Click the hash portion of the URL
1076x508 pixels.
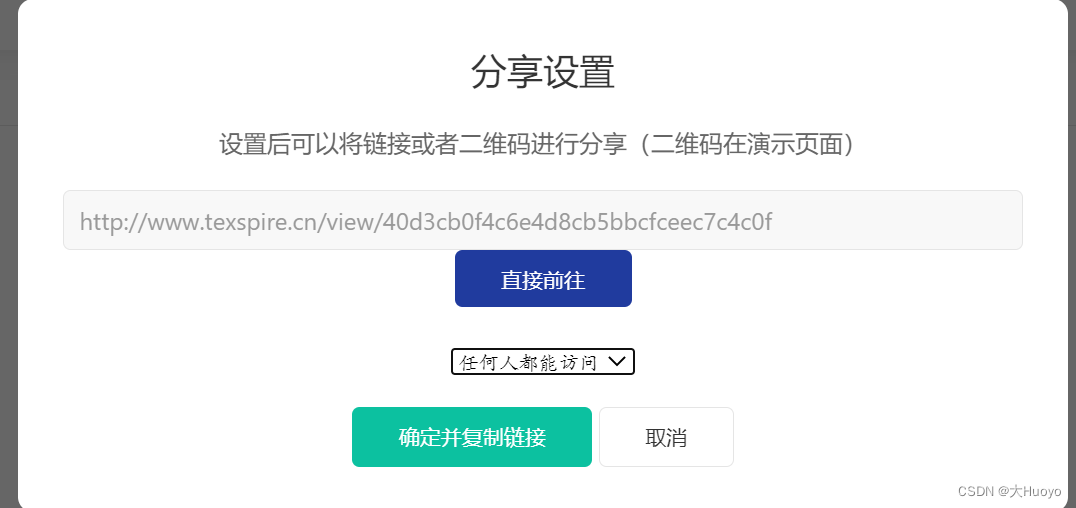tap(578, 222)
